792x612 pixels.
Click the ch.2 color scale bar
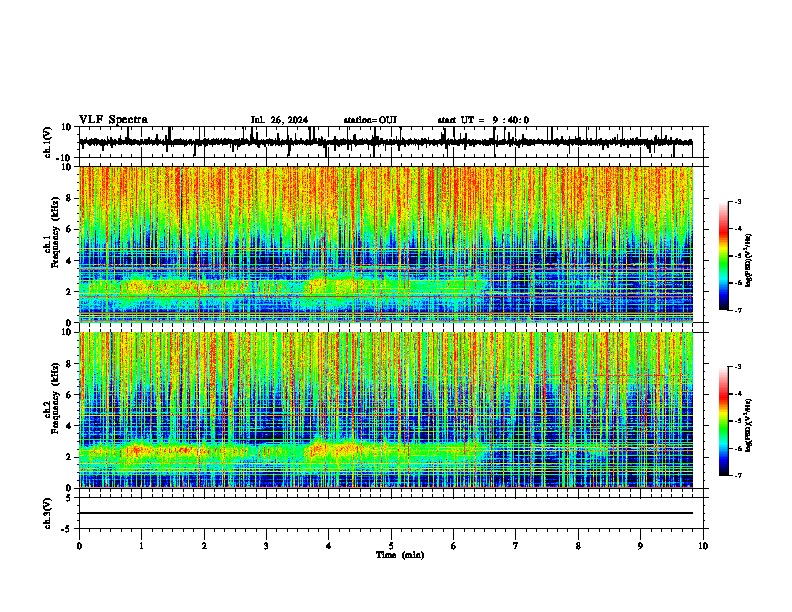coord(724,421)
